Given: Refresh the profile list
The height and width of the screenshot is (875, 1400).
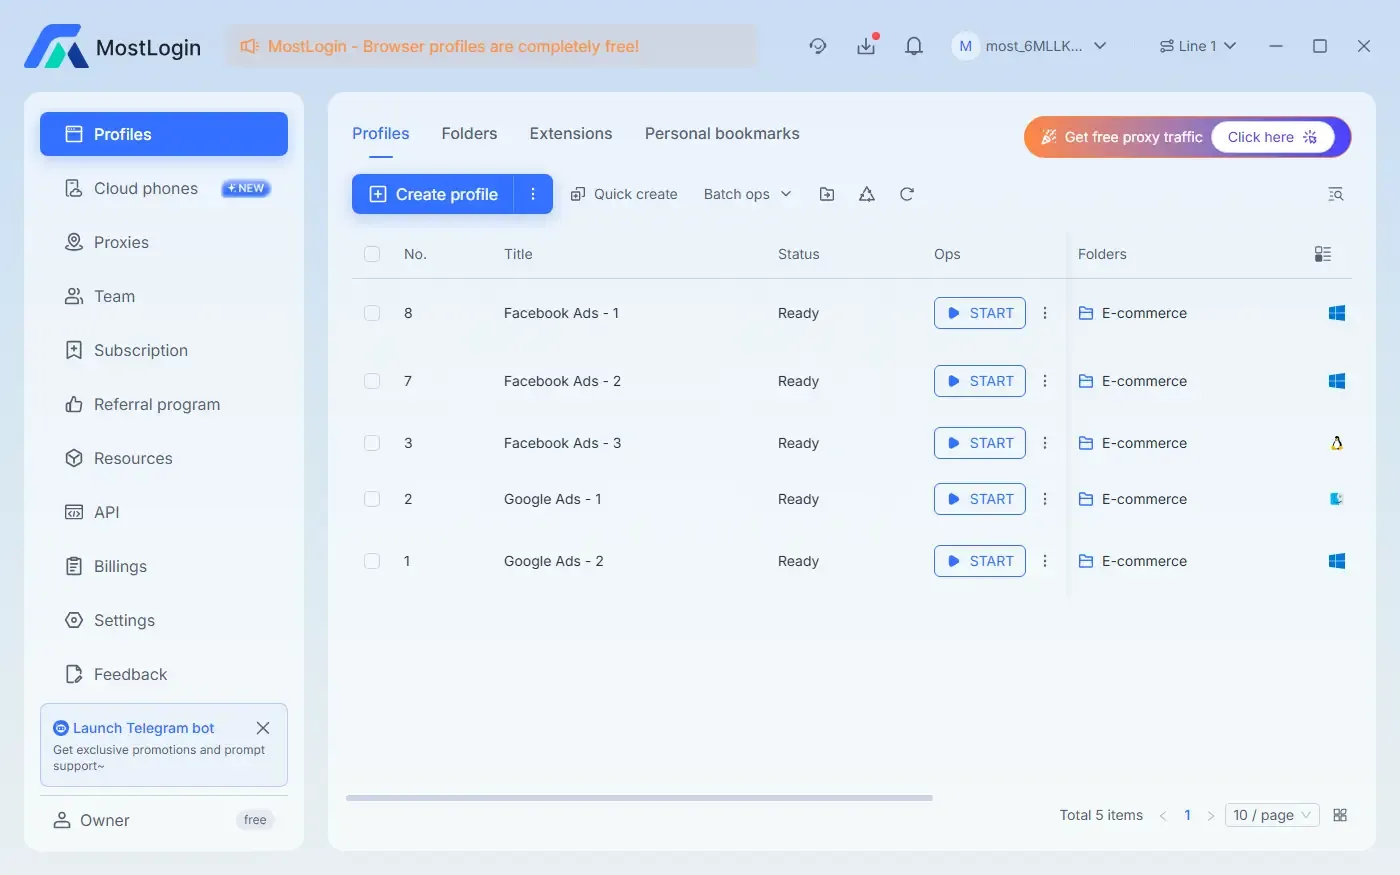Looking at the screenshot, I should click(x=906, y=193).
